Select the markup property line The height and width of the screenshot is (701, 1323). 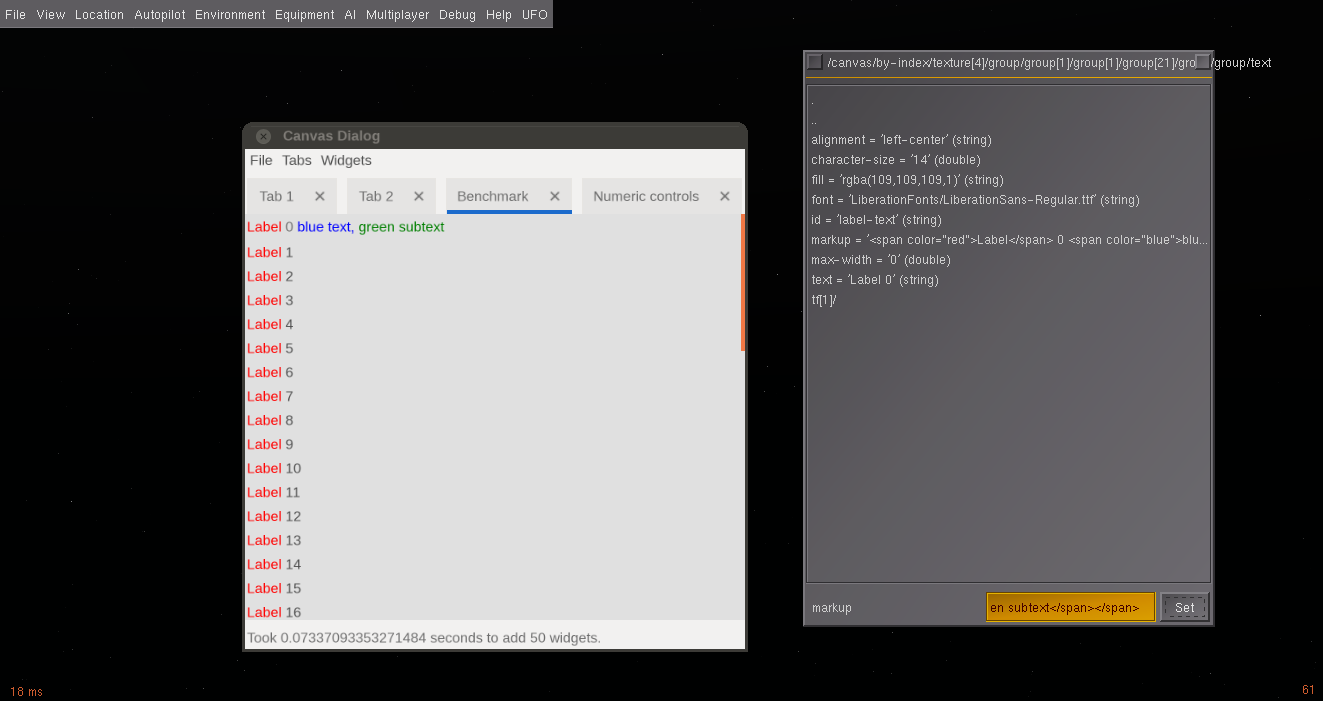coord(1009,240)
